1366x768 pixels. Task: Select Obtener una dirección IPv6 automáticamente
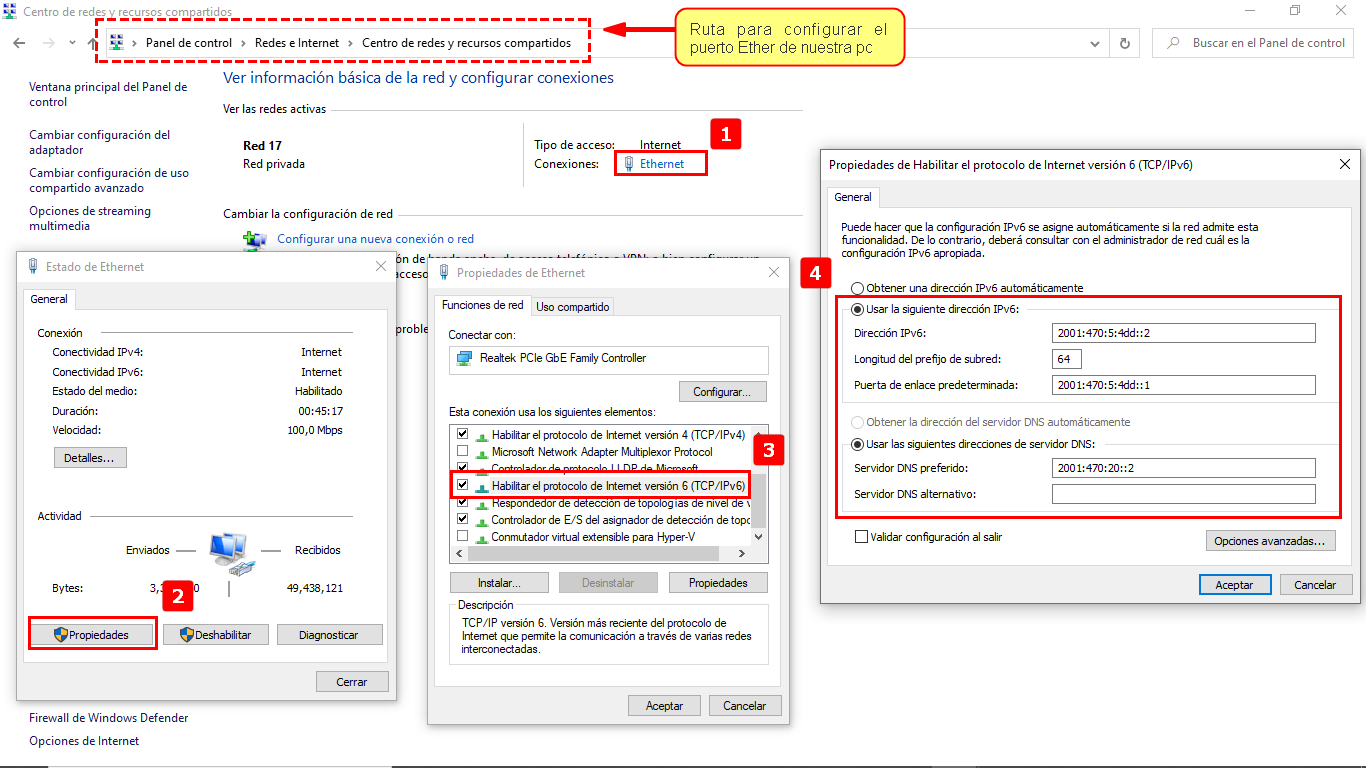point(857,288)
